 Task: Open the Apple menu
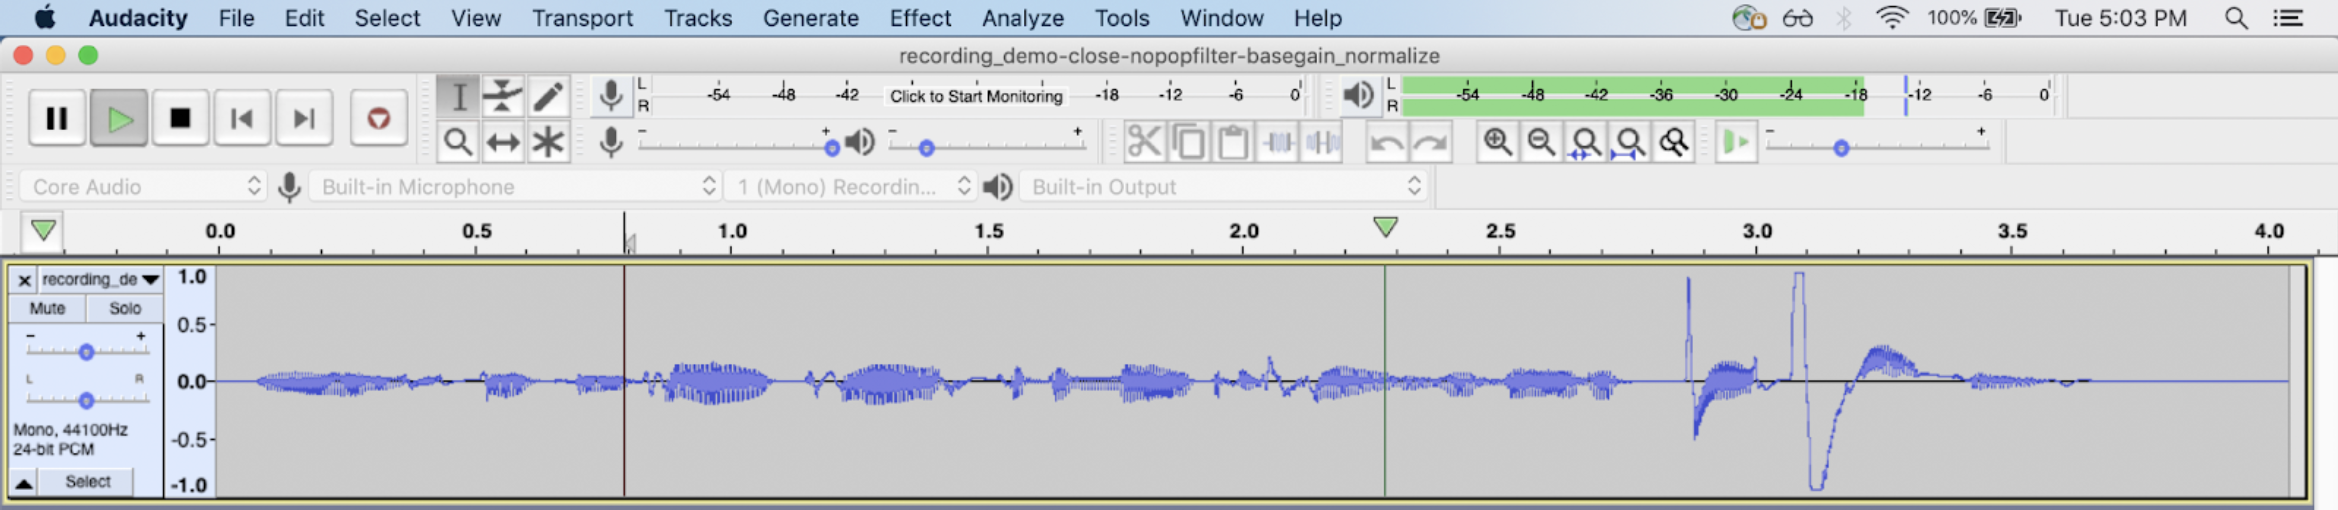click(45, 17)
